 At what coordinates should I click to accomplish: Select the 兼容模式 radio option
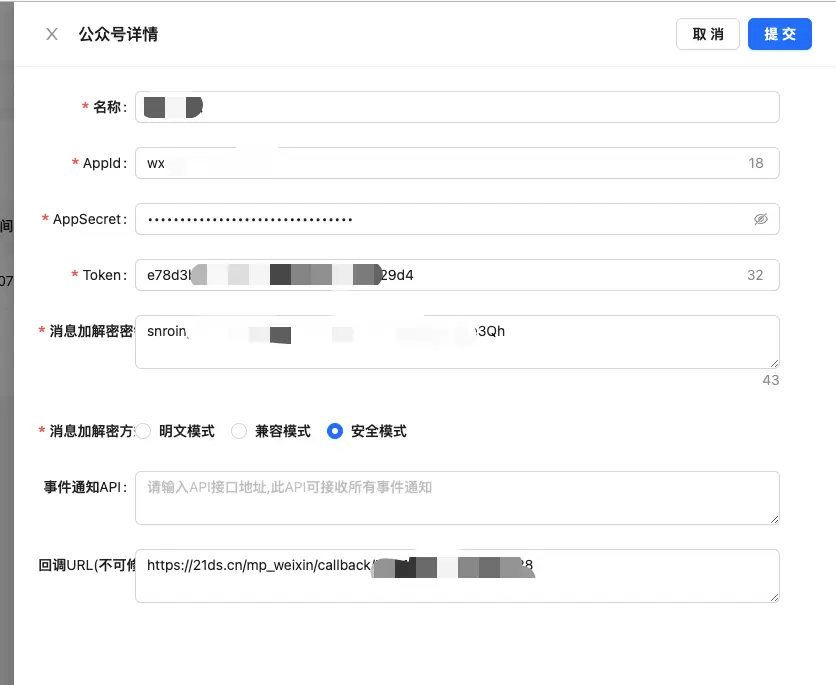[x=239, y=431]
